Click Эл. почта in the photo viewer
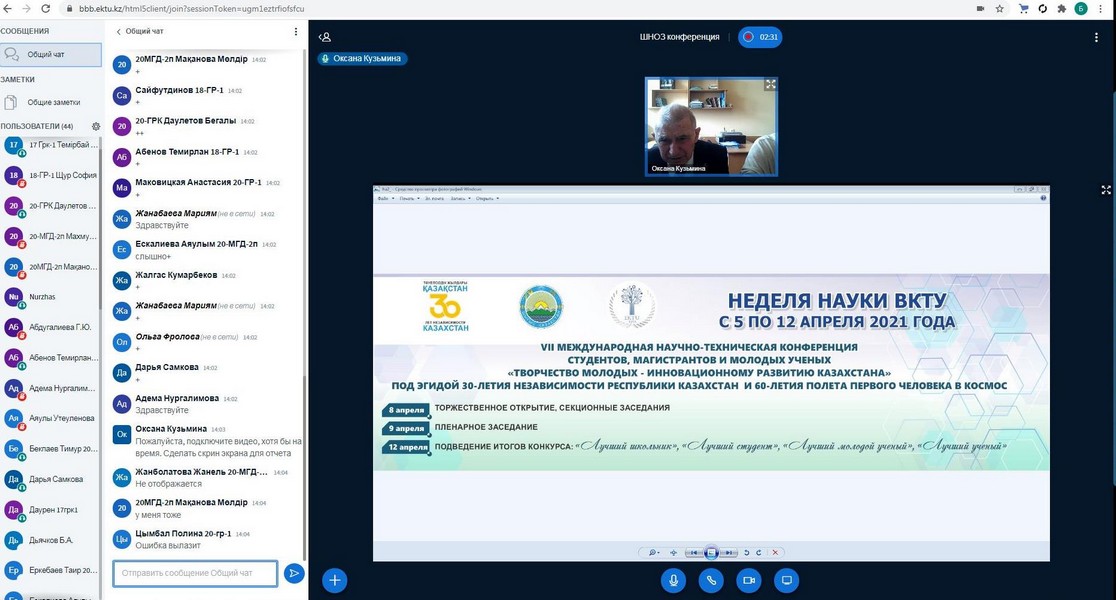 click(434, 199)
